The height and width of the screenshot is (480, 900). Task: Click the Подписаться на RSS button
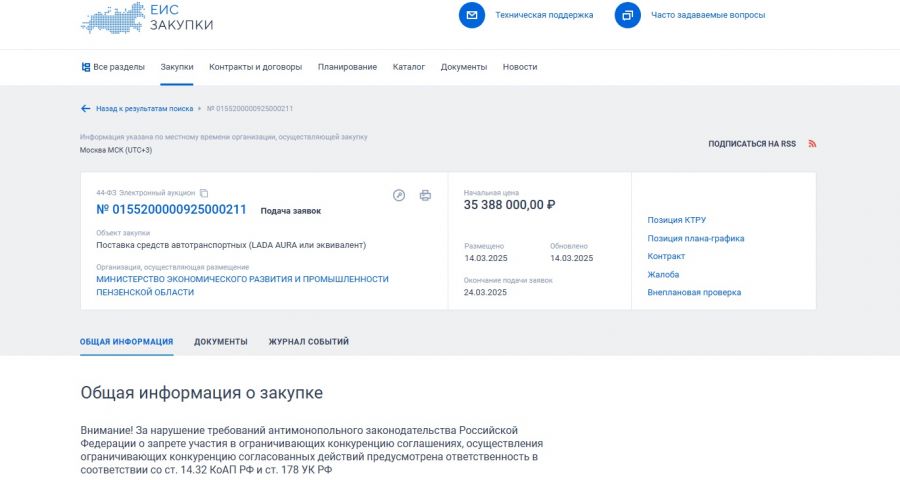[x=752, y=144]
